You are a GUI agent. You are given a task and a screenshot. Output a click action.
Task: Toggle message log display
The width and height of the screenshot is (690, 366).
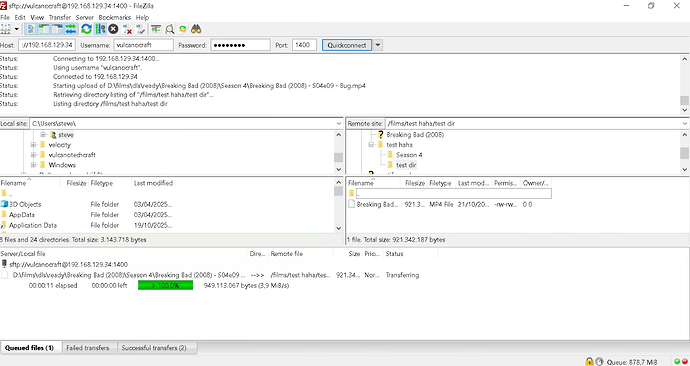(x=31, y=29)
